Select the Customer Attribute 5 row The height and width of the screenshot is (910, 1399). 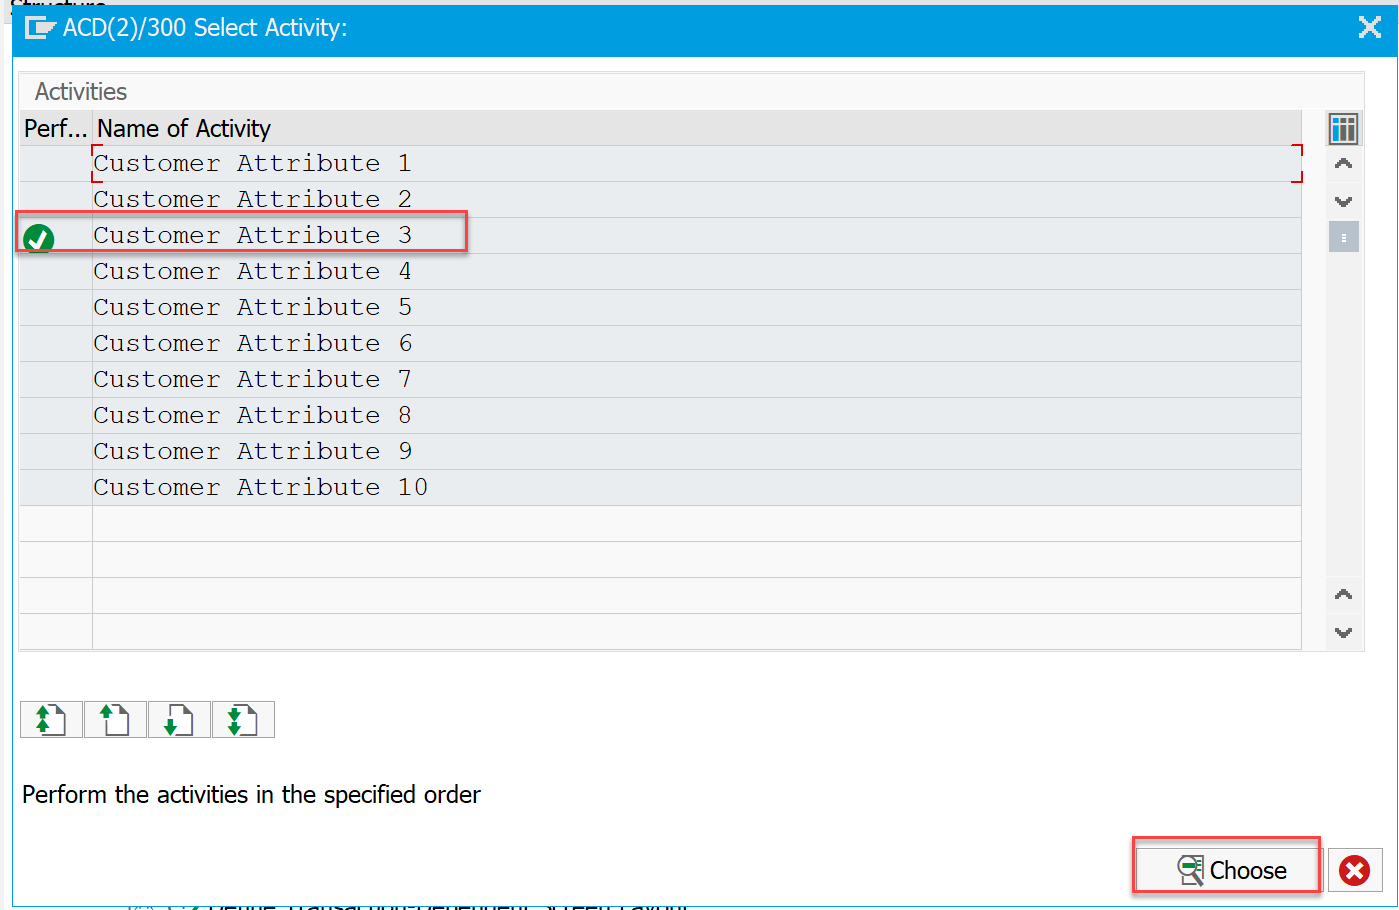(252, 307)
